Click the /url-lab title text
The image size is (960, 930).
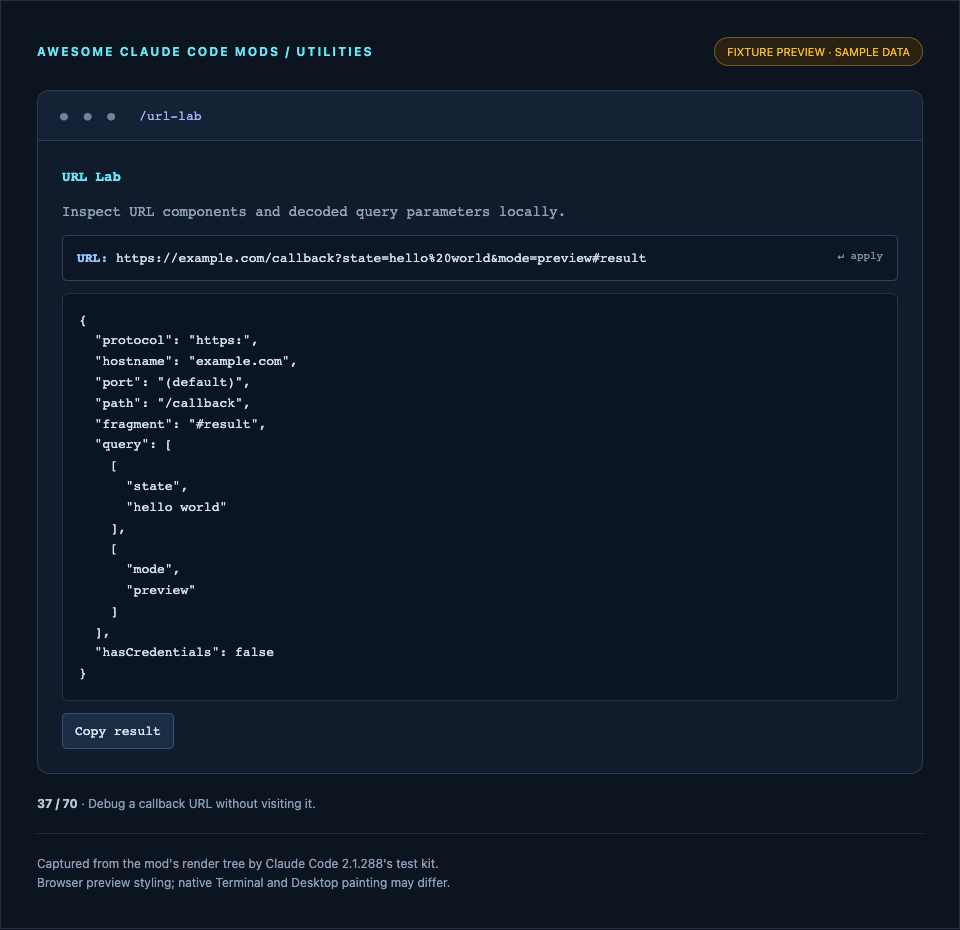tap(170, 116)
